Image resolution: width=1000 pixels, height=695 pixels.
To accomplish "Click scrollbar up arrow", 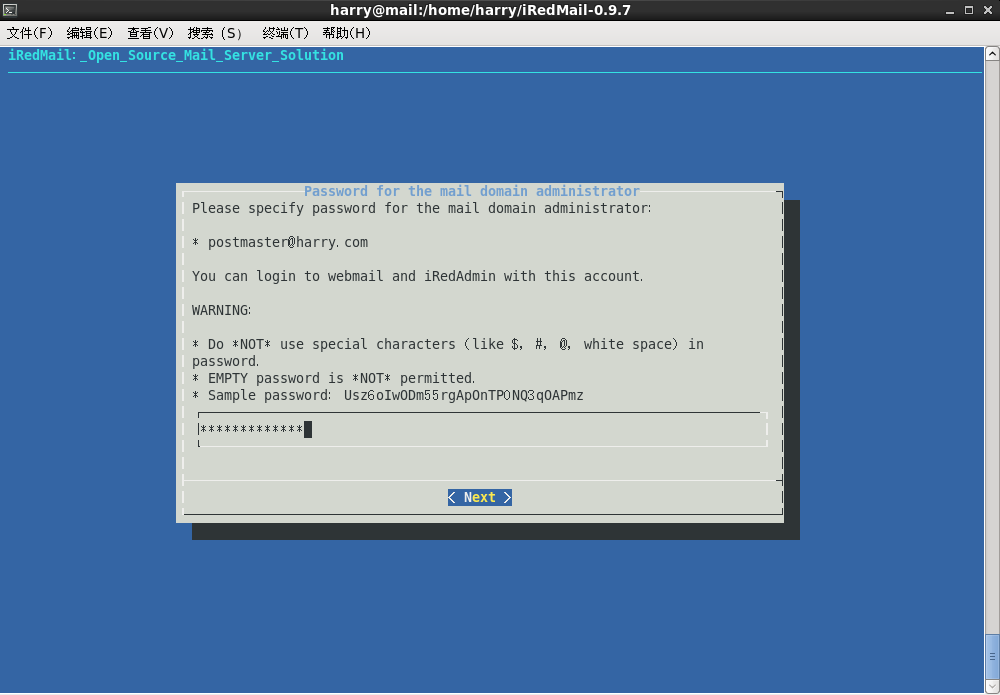I will click(992, 54).
